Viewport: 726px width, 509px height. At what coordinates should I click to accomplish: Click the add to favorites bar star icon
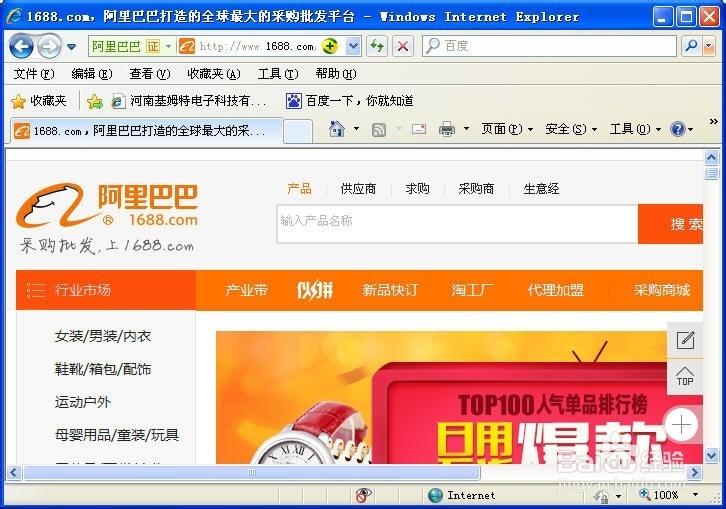point(94,101)
